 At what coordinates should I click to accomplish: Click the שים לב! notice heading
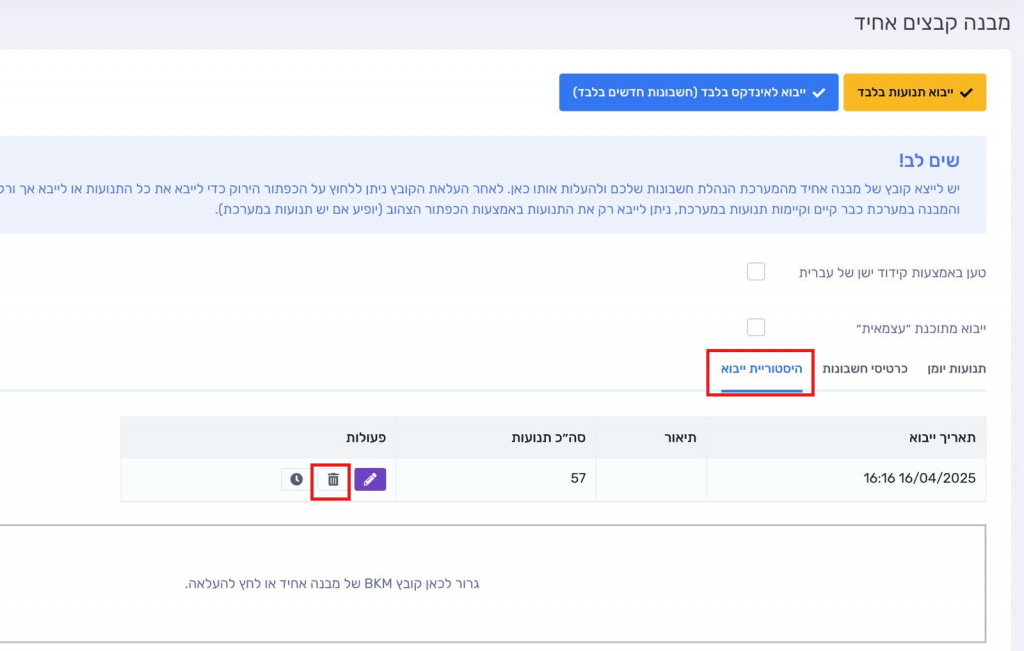[x=928, y=161]
